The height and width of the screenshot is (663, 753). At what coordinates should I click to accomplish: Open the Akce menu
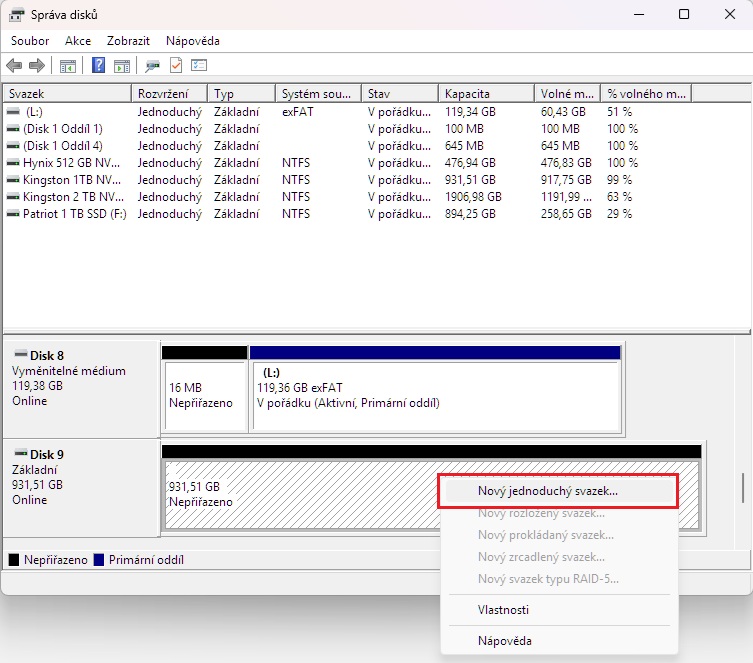pyautogui.click(x=78, y=41)
